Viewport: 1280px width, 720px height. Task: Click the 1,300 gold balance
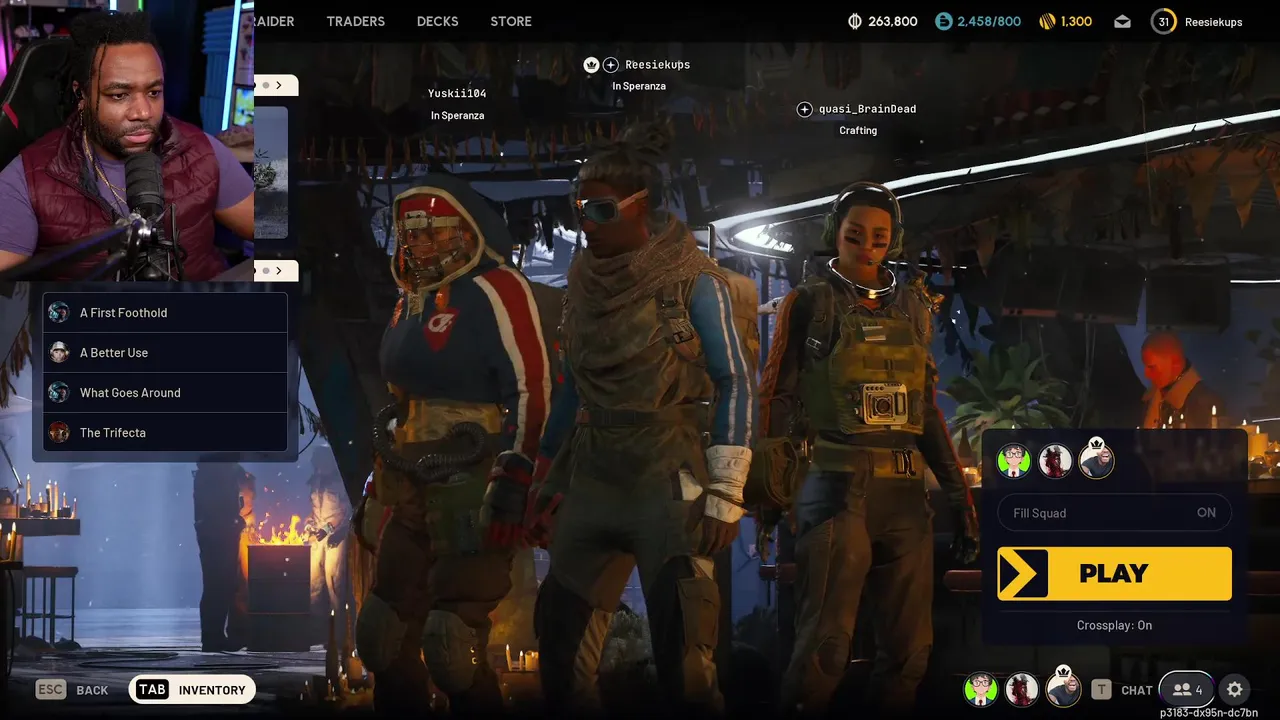click(1076, 21)
